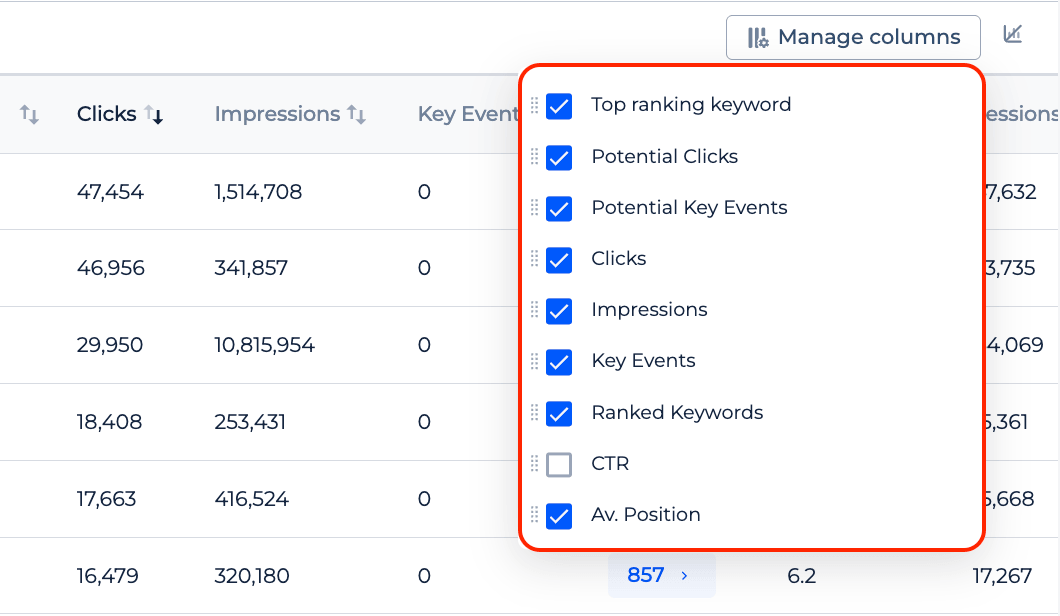The image size is (1060, 616).
Task: Click drag handle beside Key Events option
Action: pyautogui.click(x=534, y=361)
